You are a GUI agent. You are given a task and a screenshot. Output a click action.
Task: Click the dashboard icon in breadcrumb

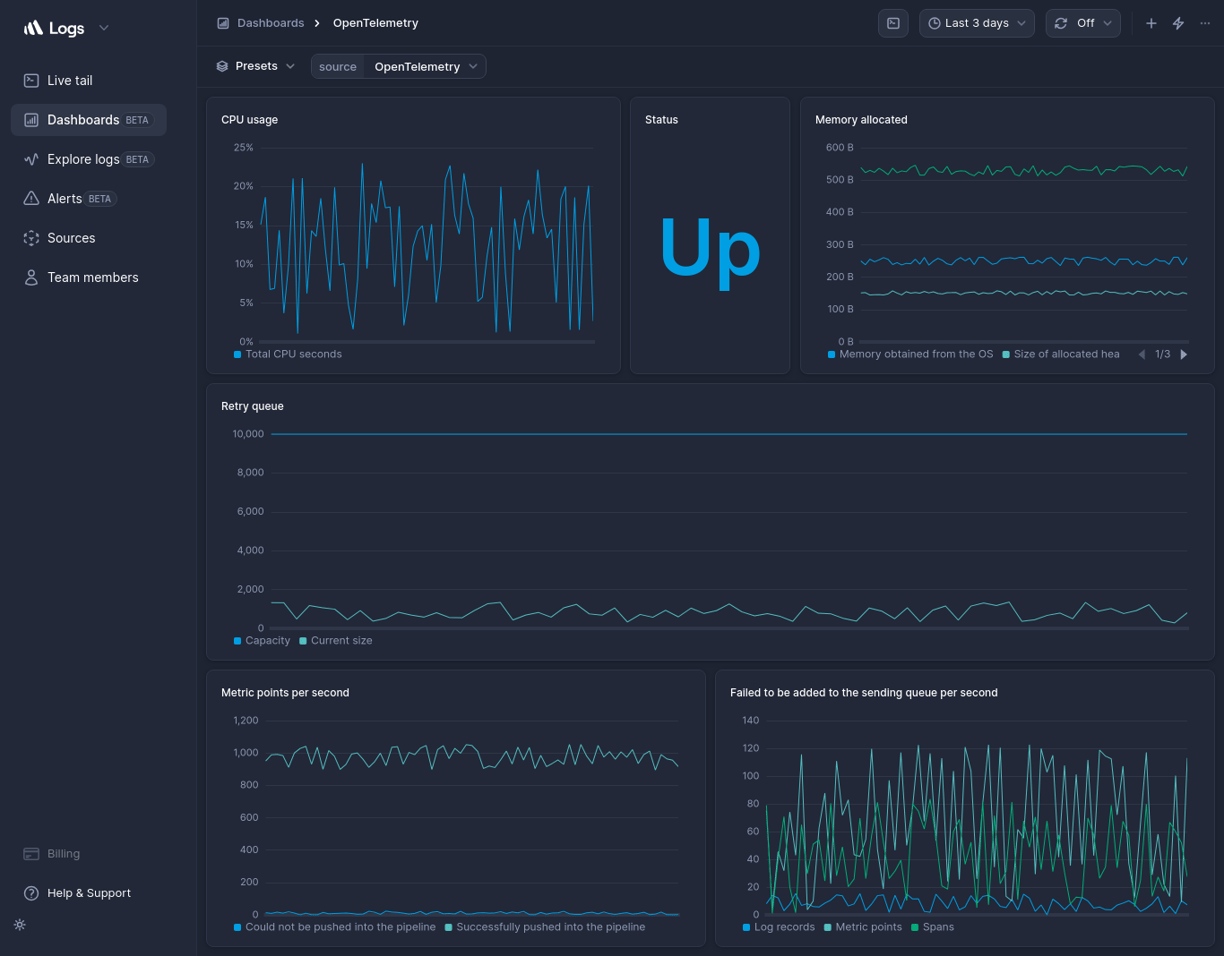coord(223,23)
